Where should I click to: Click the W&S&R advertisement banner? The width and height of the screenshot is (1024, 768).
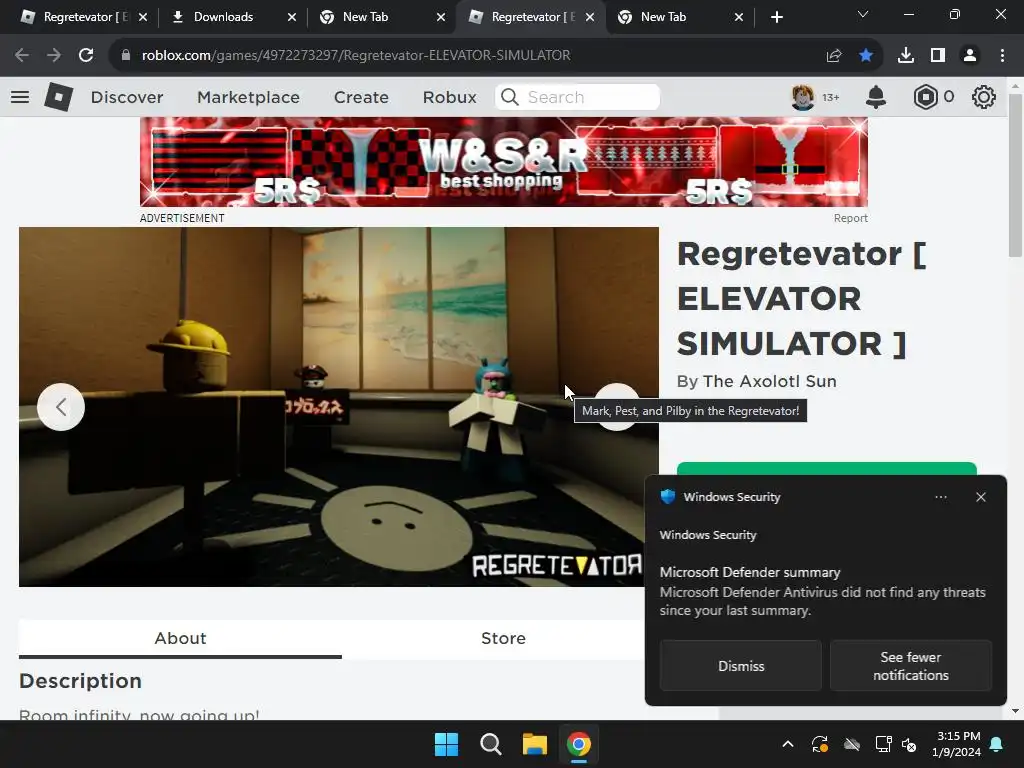(x=504, y=162)
